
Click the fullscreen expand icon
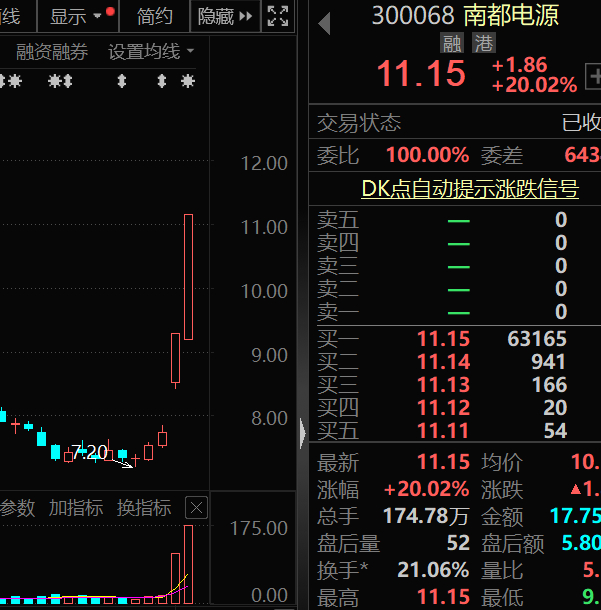278,16
